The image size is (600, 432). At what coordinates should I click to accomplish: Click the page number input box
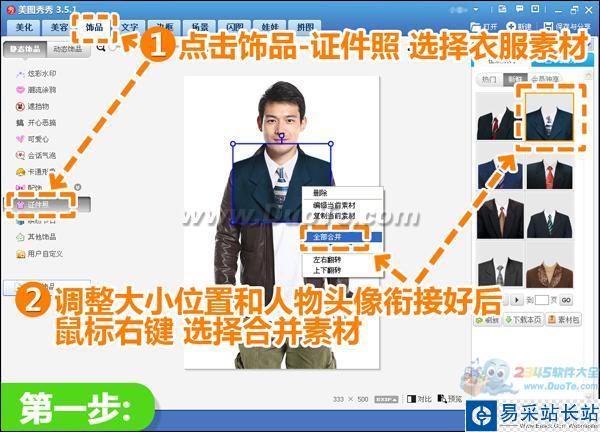[541, 300]
